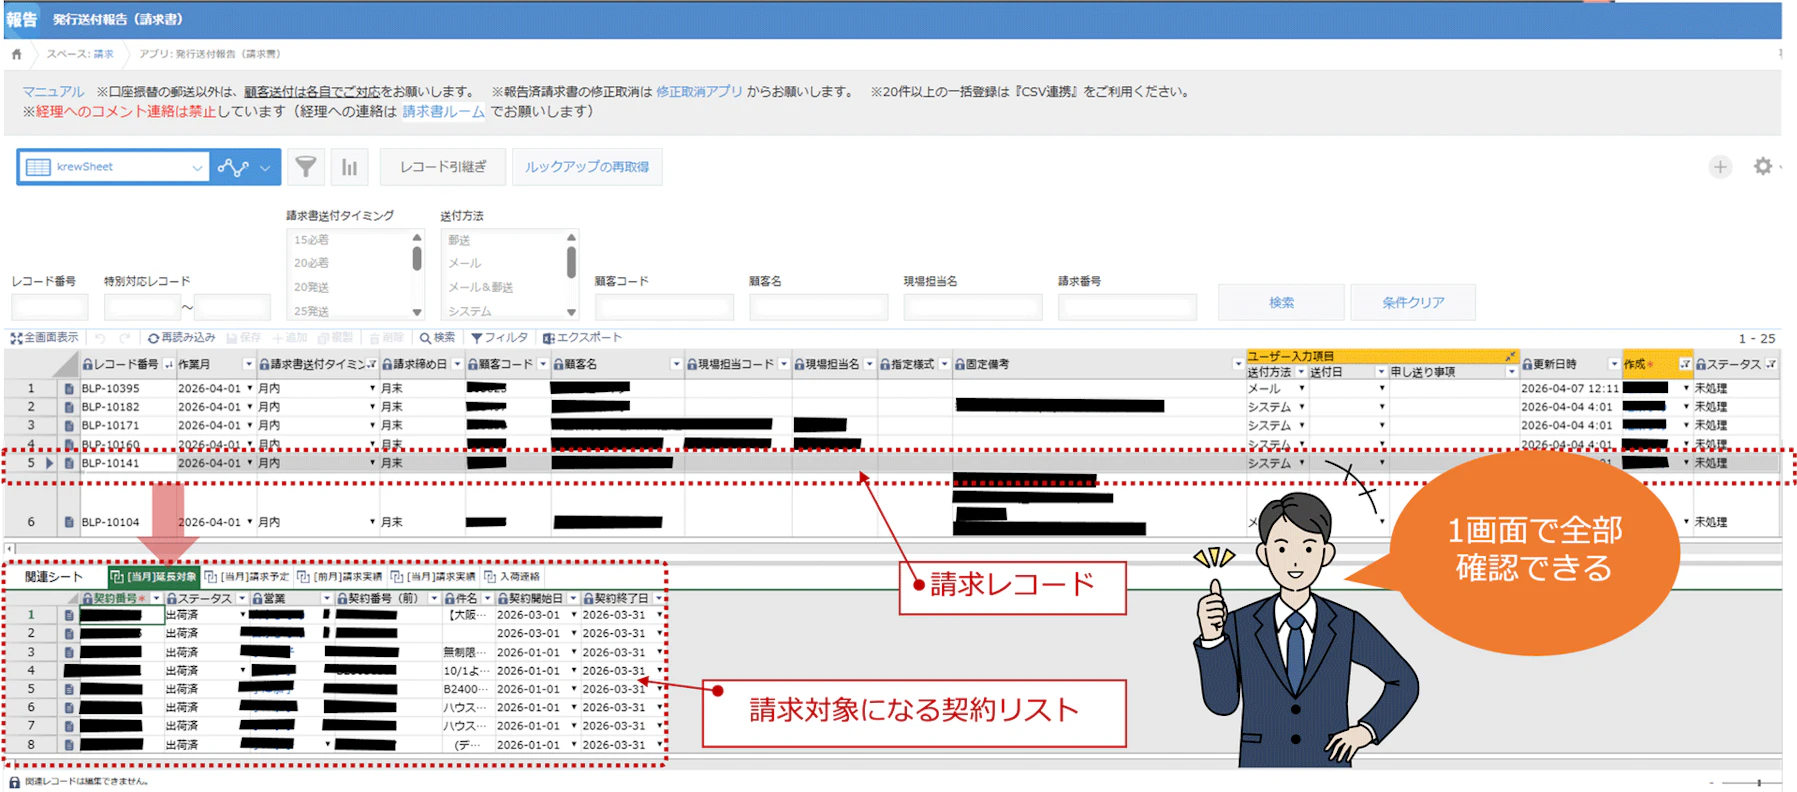Collapse the ユーザー入力項目 column group icon
1797x792 pixels.
[x=1511, y=356]
